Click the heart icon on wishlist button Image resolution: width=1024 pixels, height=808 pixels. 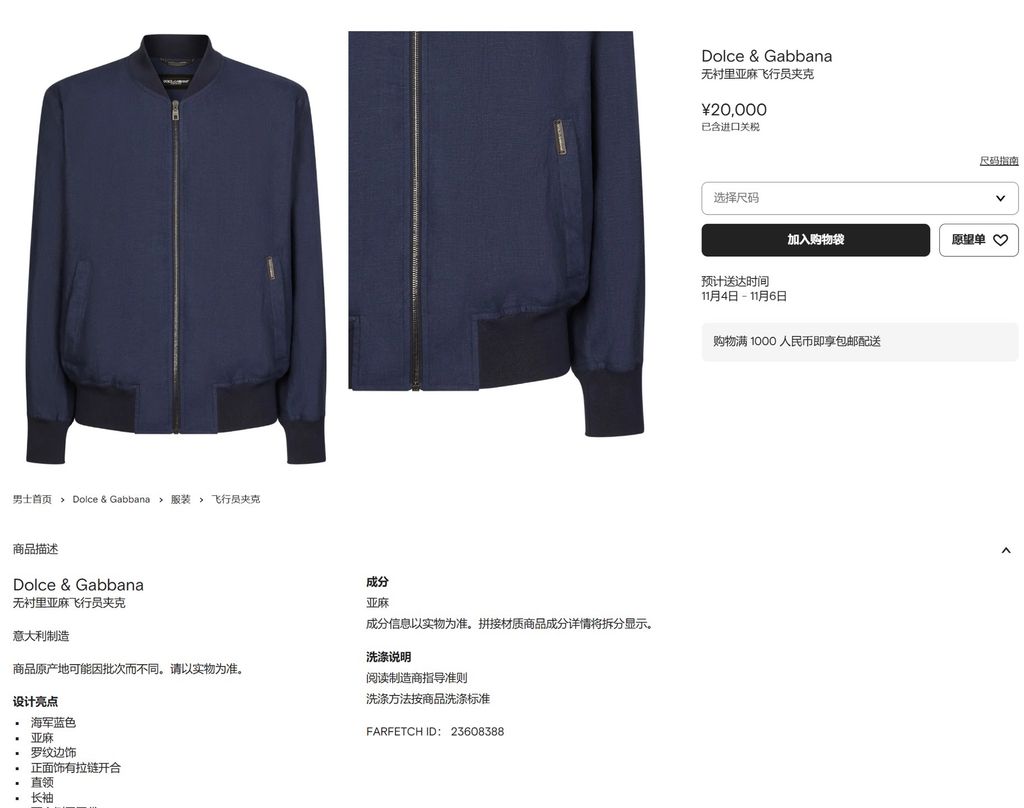click(x=1000, y=240)
